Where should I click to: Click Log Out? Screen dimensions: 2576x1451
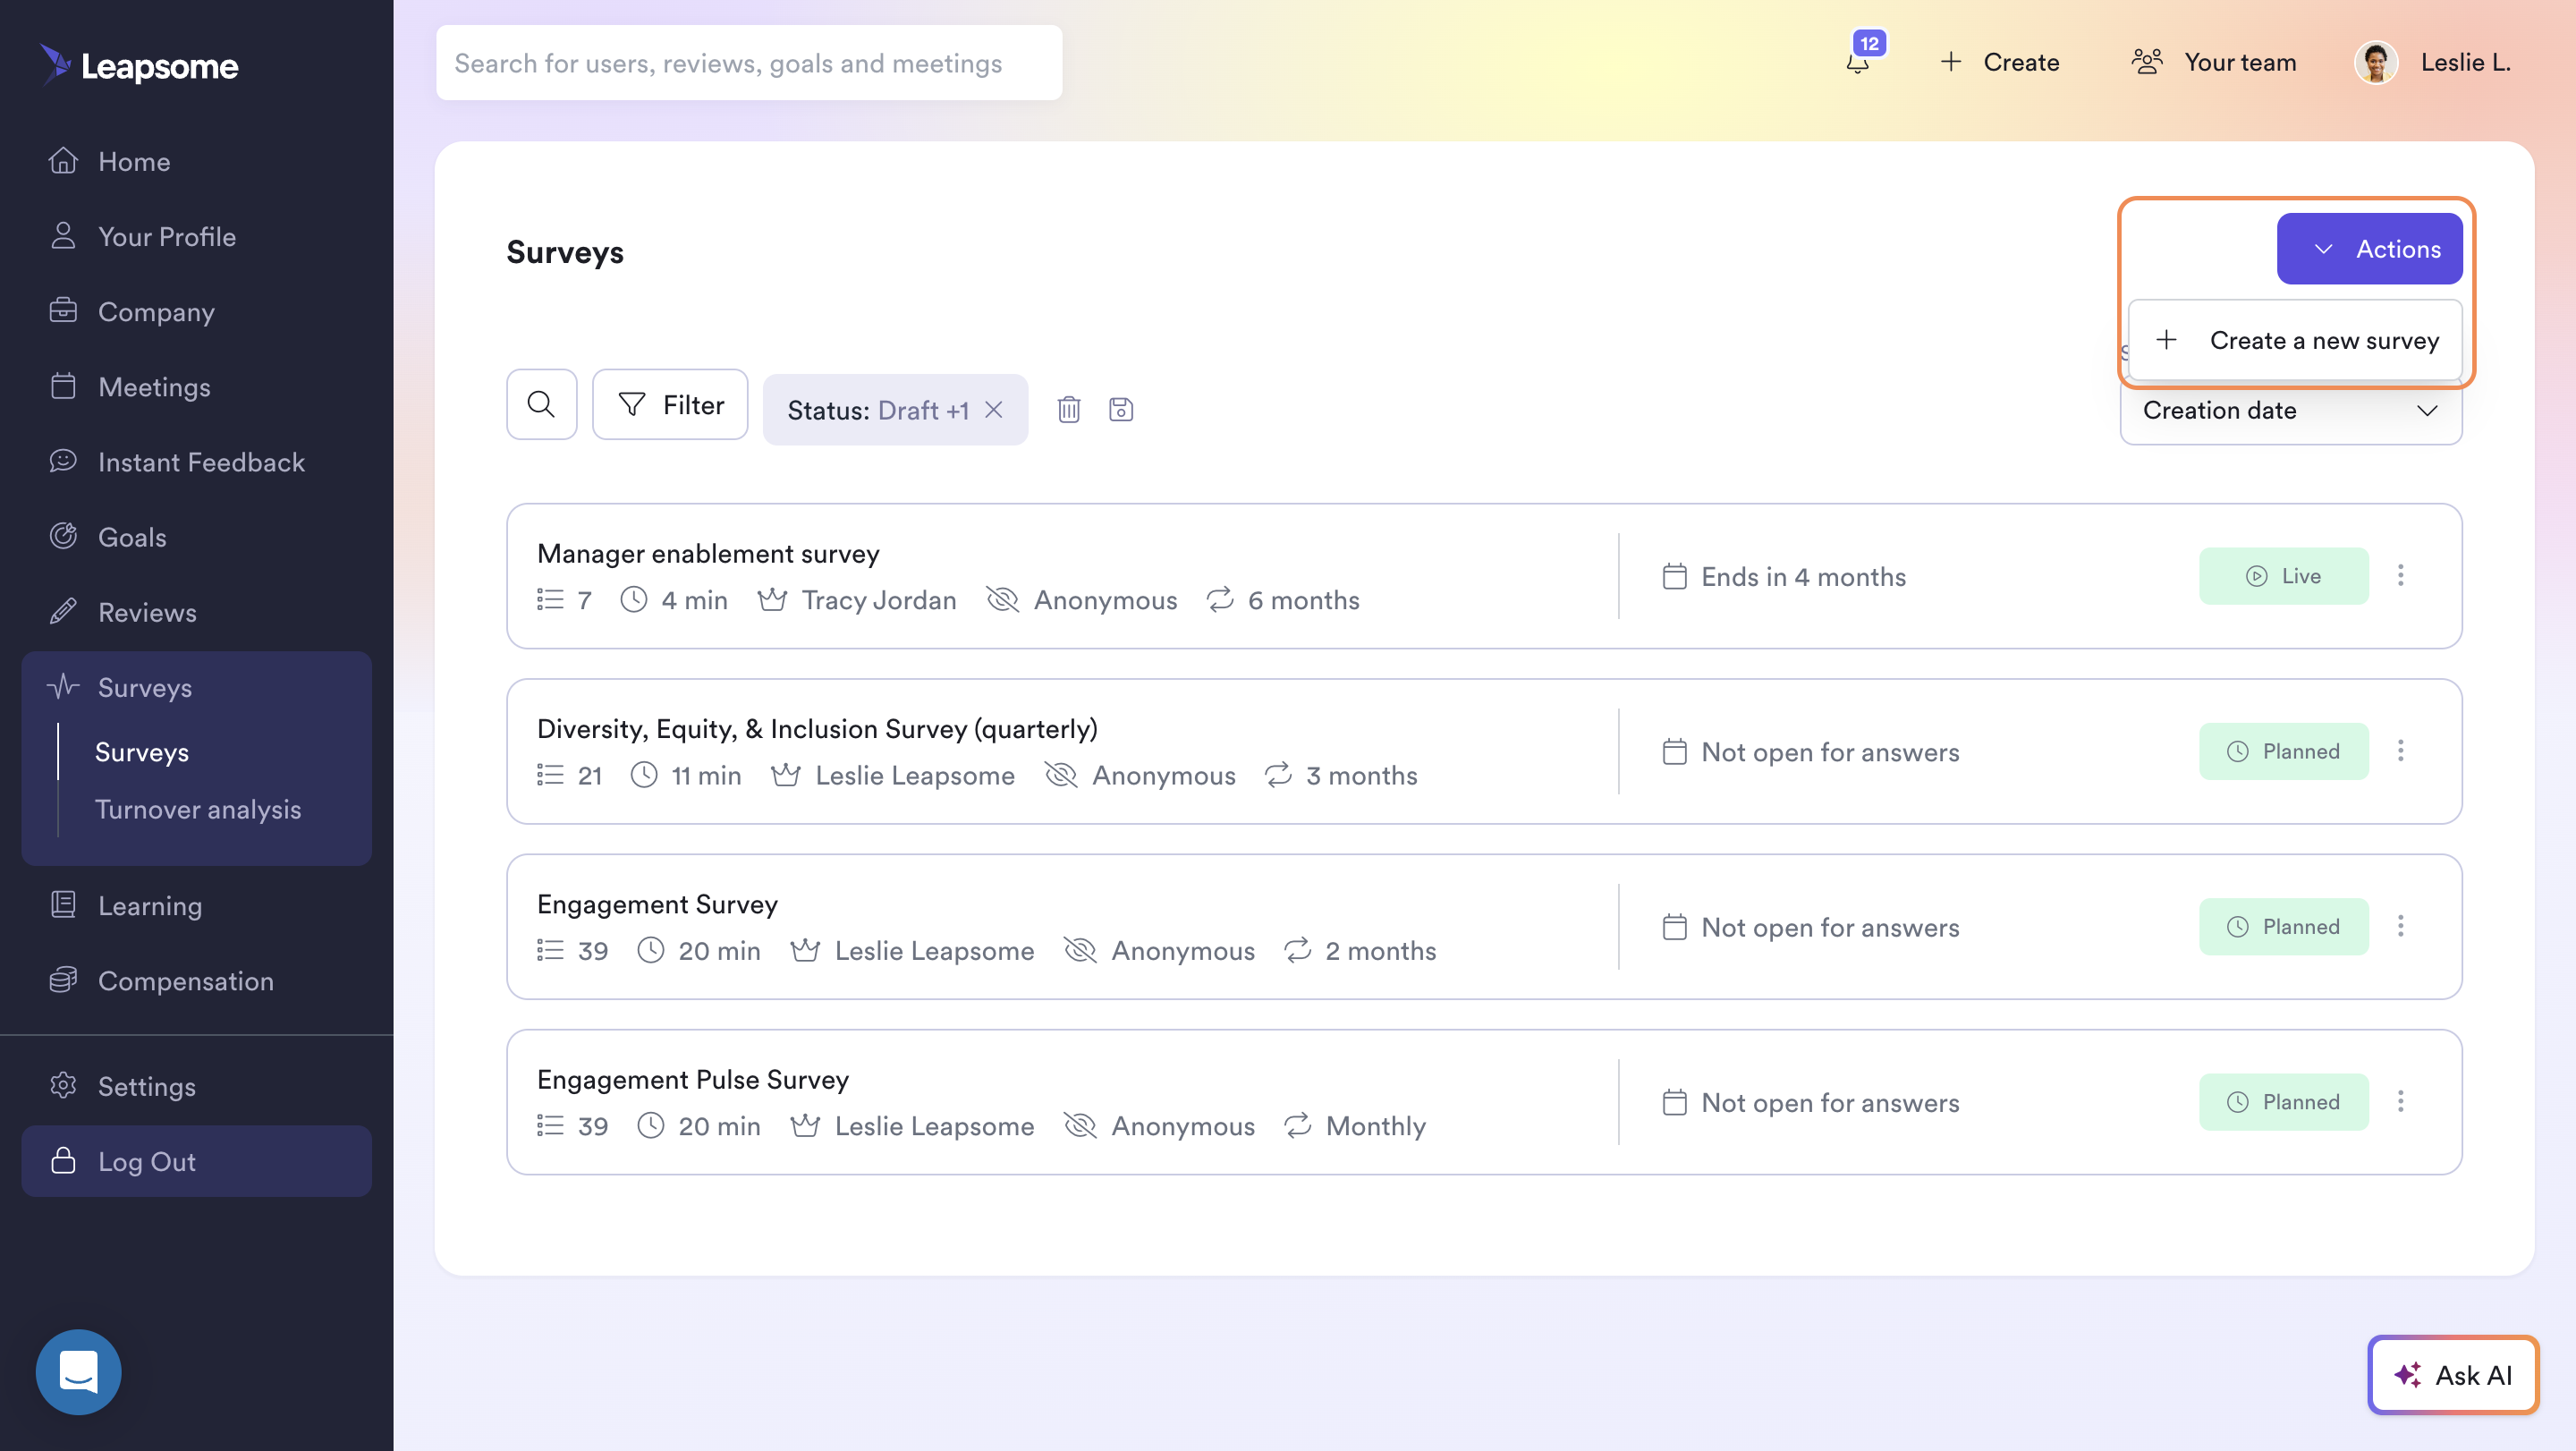click(197, 1161)
